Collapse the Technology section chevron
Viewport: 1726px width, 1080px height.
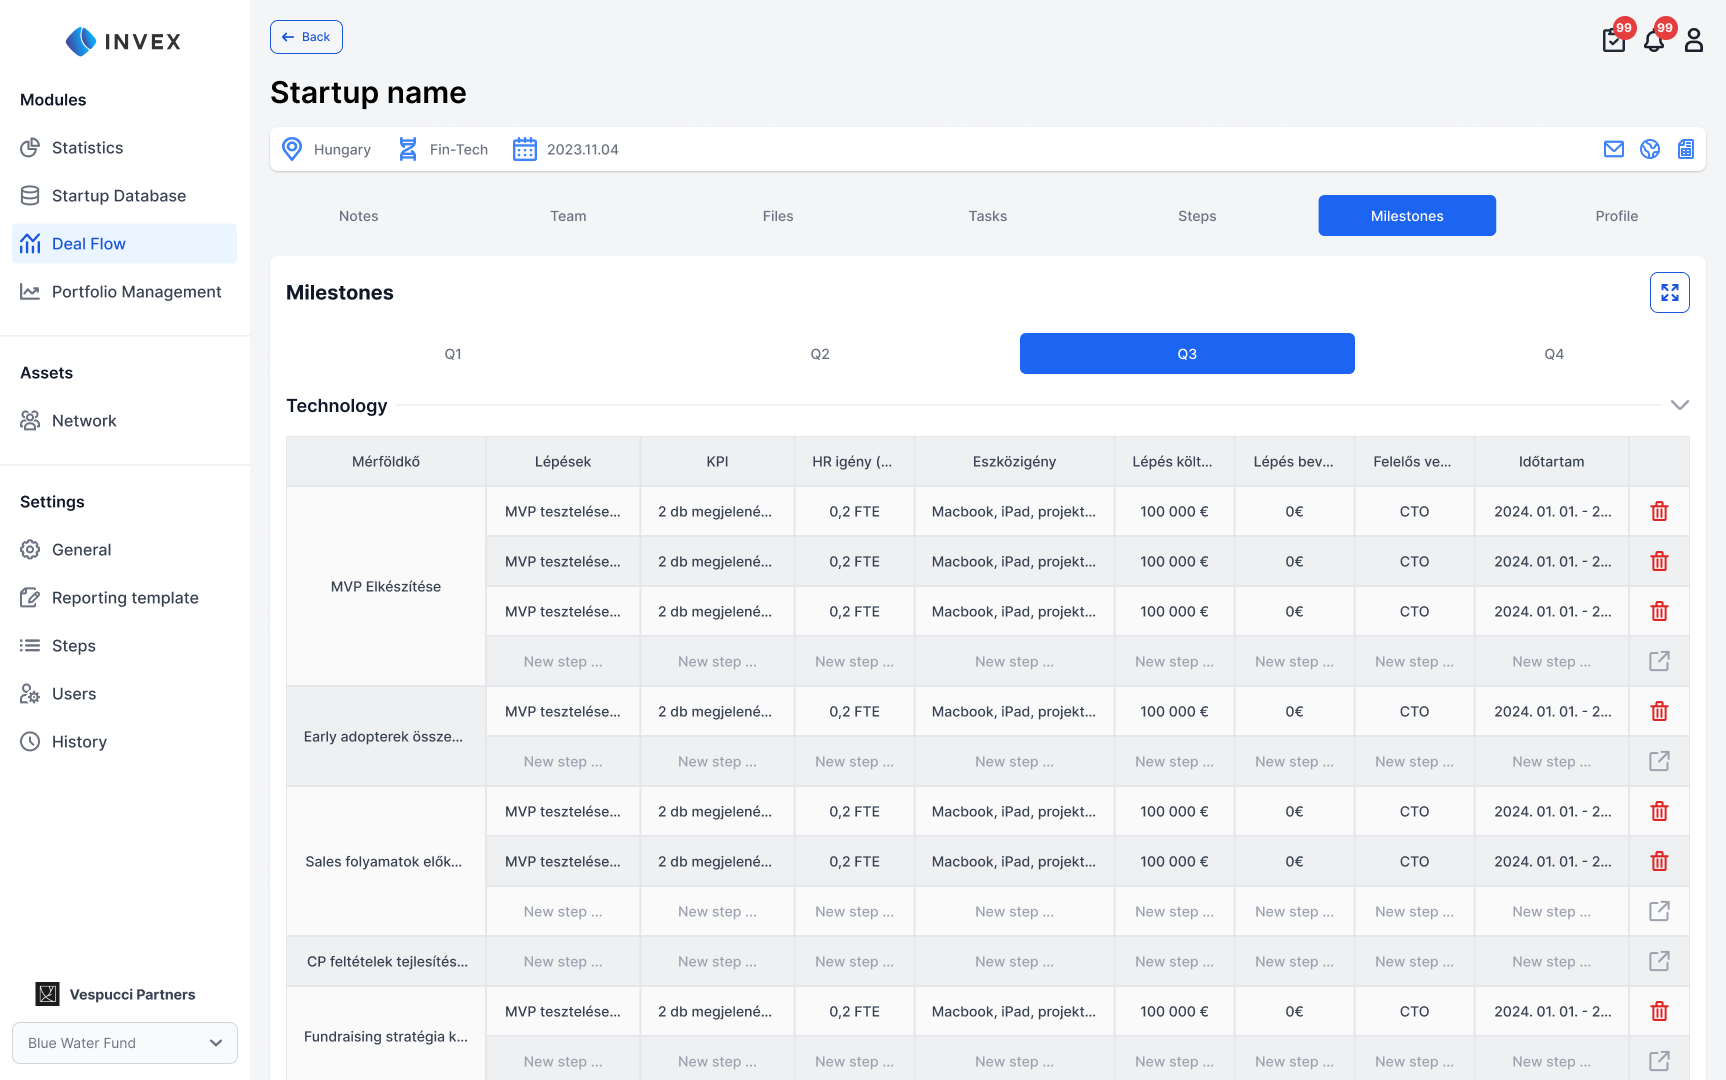click(1679, 405)
